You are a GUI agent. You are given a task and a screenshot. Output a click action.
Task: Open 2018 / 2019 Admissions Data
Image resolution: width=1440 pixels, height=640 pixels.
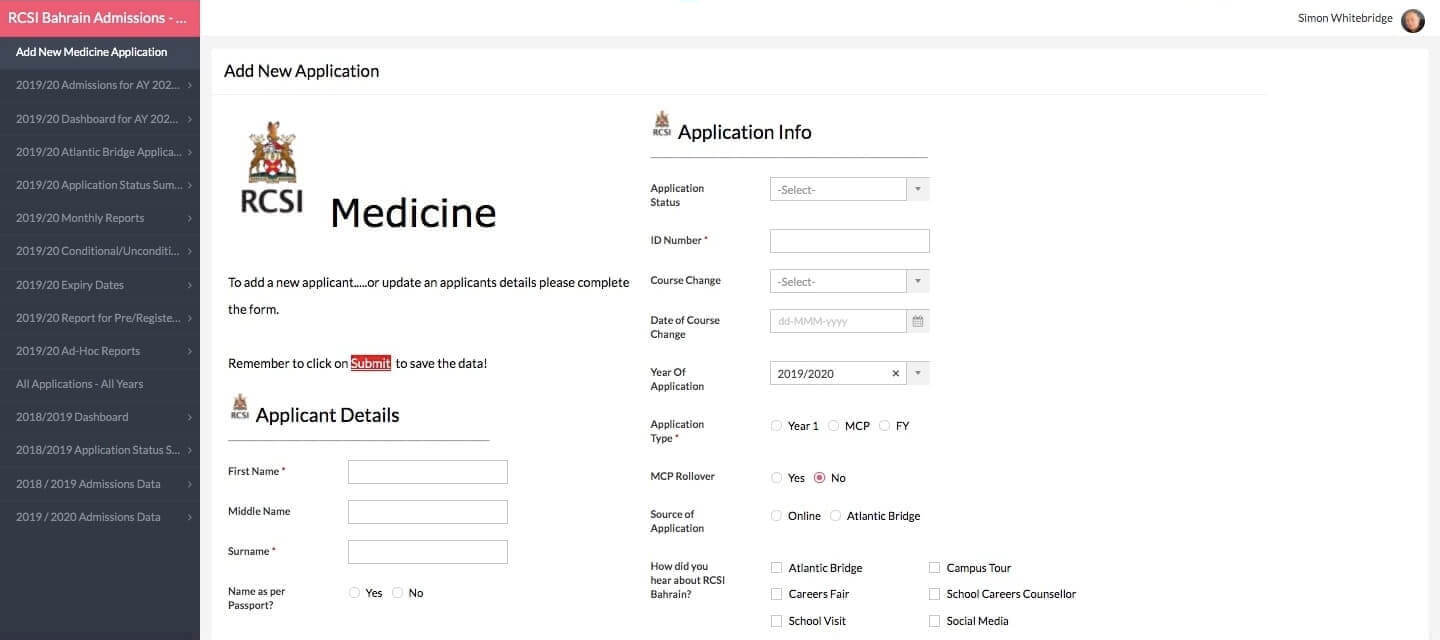click(x=100, y=484)
